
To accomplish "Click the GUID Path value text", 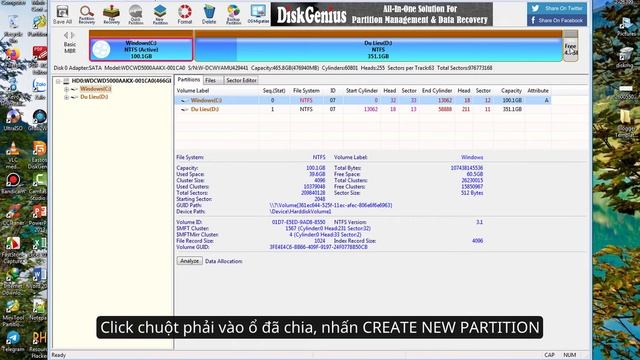I will pyautogui.click(x=331, y=205).
